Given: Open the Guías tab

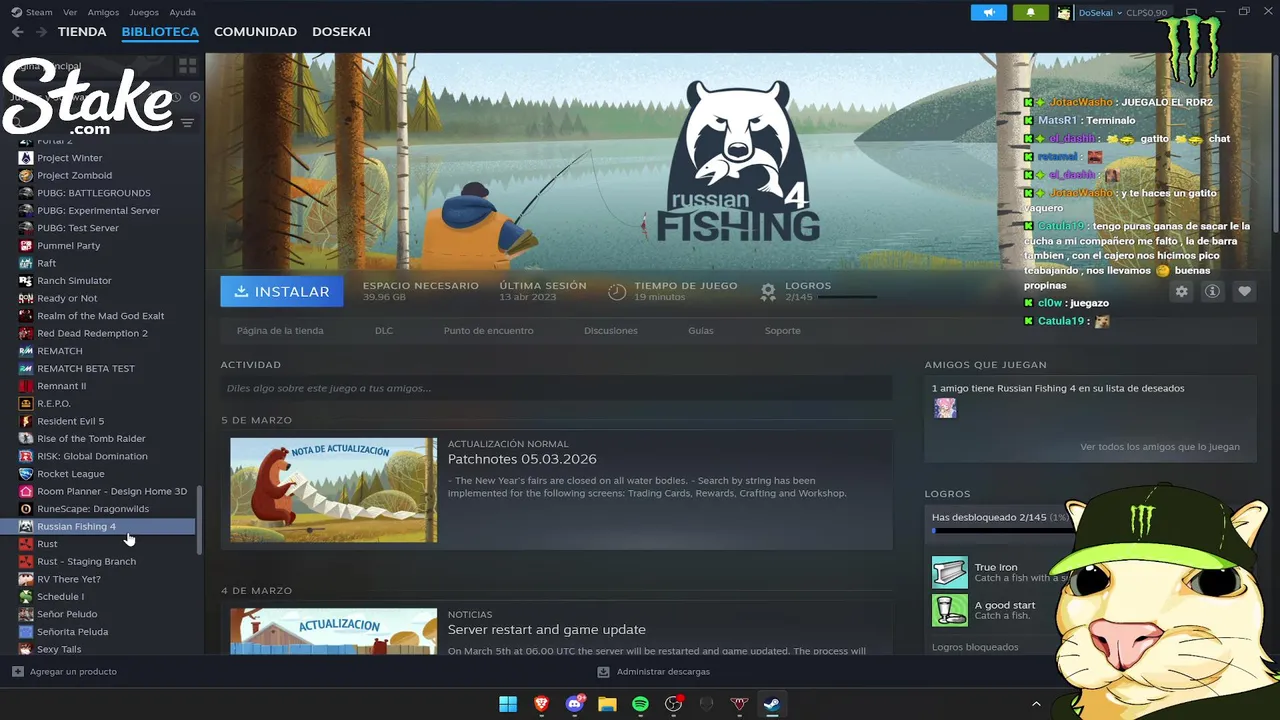Looking at the screenshot, I should coord(700,330).
